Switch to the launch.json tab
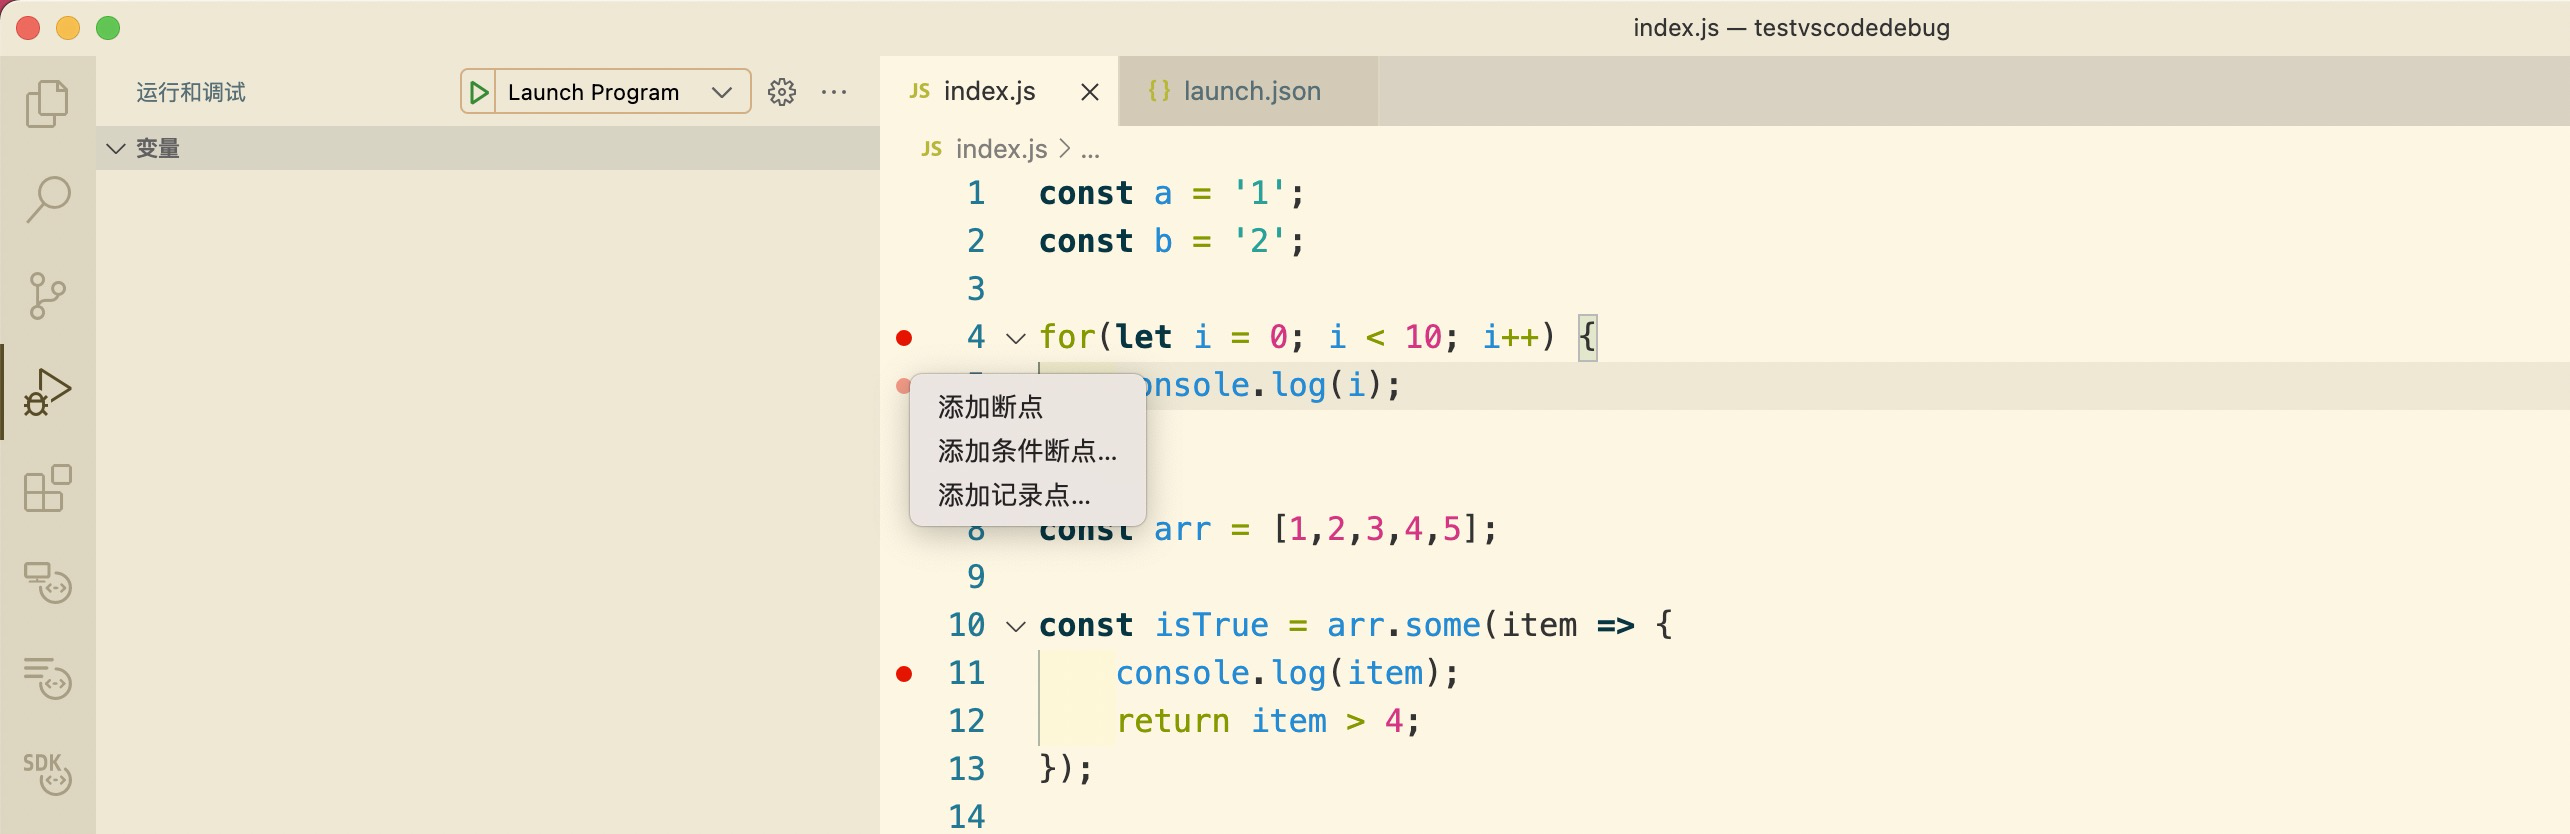 [1248, 91]
